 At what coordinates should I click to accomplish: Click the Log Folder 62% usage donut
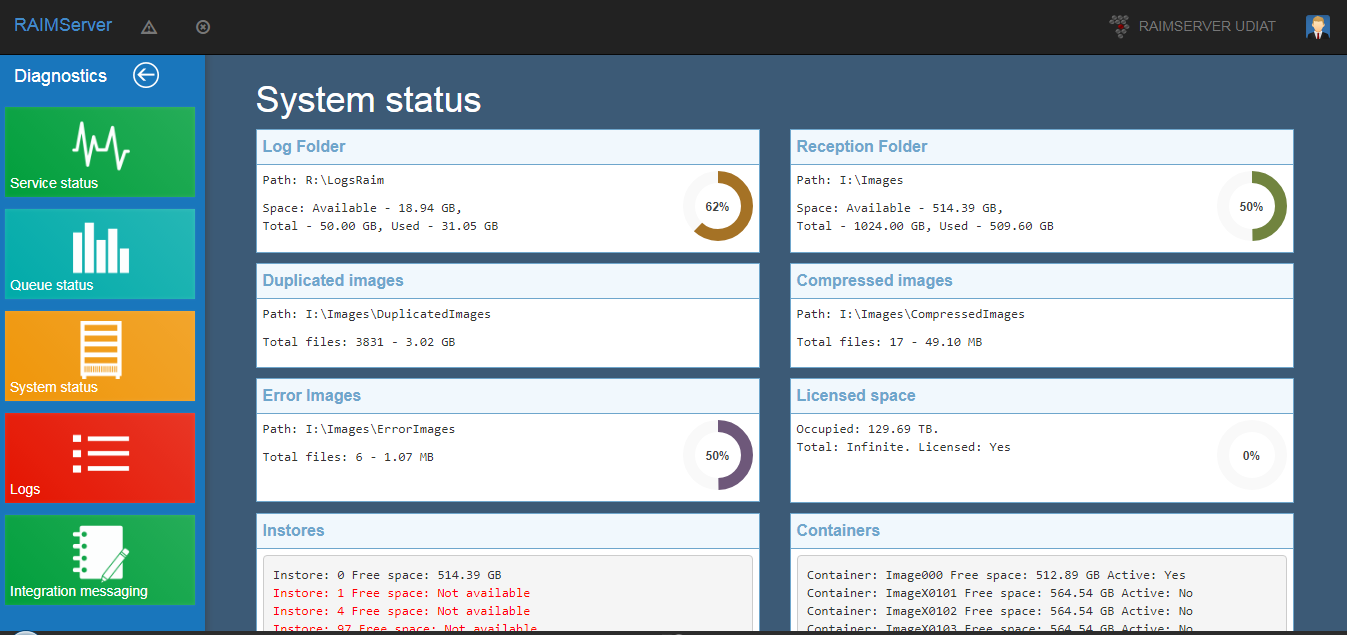(717, 207)
